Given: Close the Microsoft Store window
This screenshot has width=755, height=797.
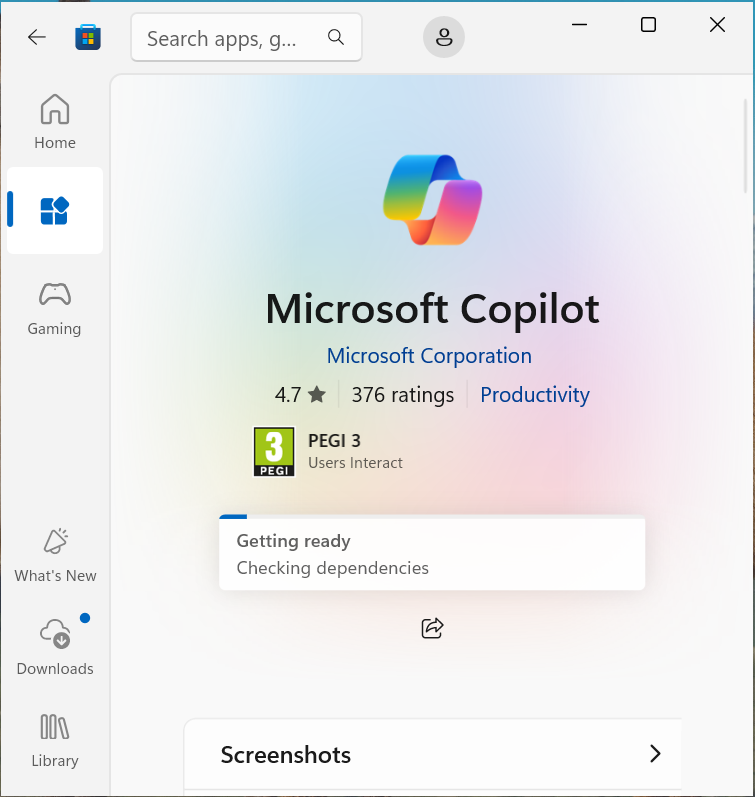Looking at the screenshot, I should tap(717, 24).
